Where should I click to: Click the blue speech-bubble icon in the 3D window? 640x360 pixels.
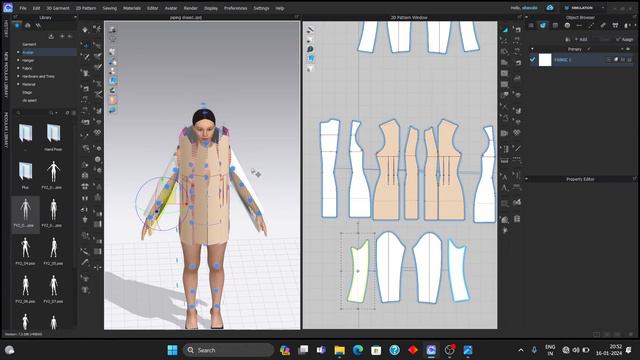(x=113, y=110)
